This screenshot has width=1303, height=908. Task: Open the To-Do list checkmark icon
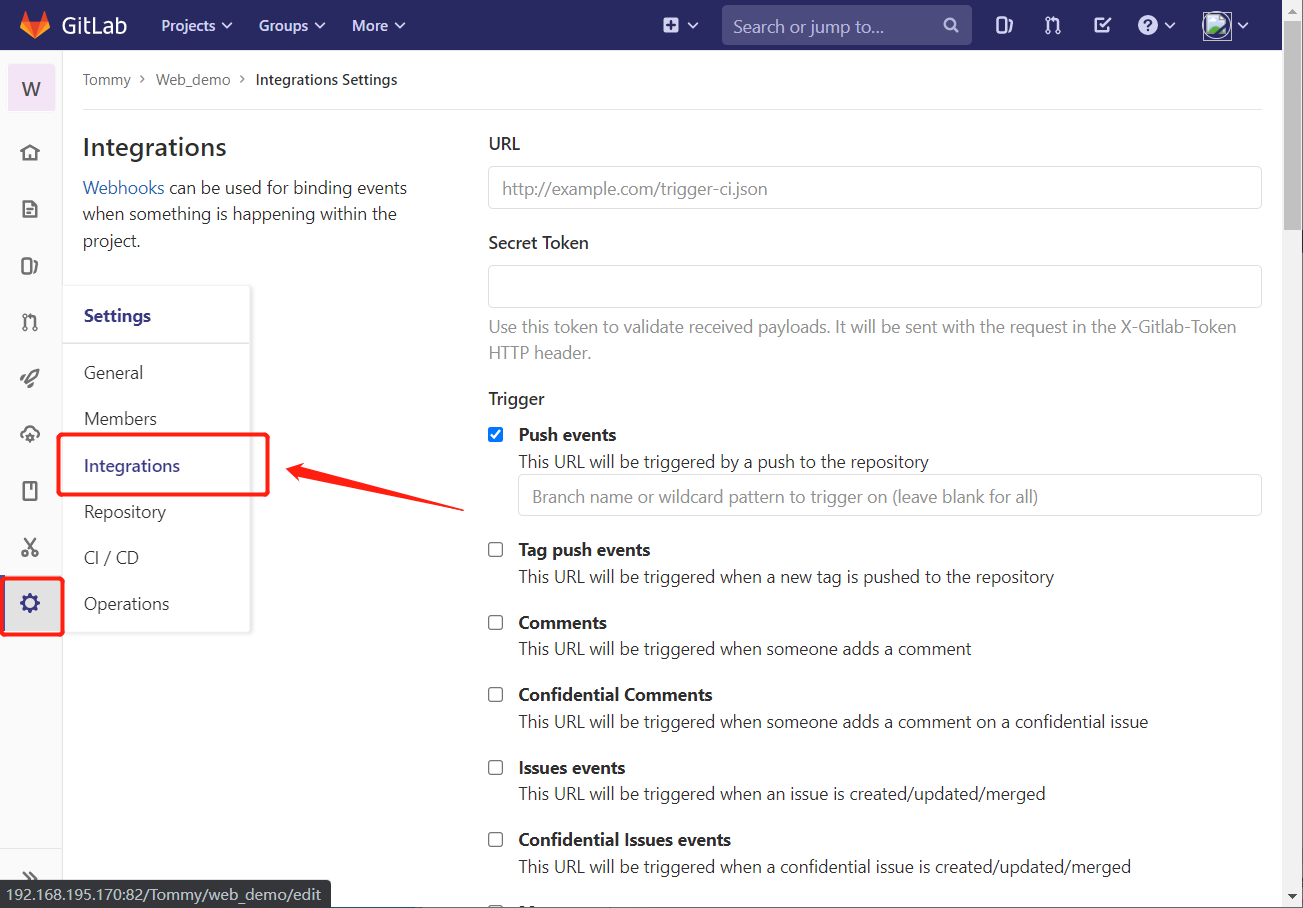tap(1102, 26)
